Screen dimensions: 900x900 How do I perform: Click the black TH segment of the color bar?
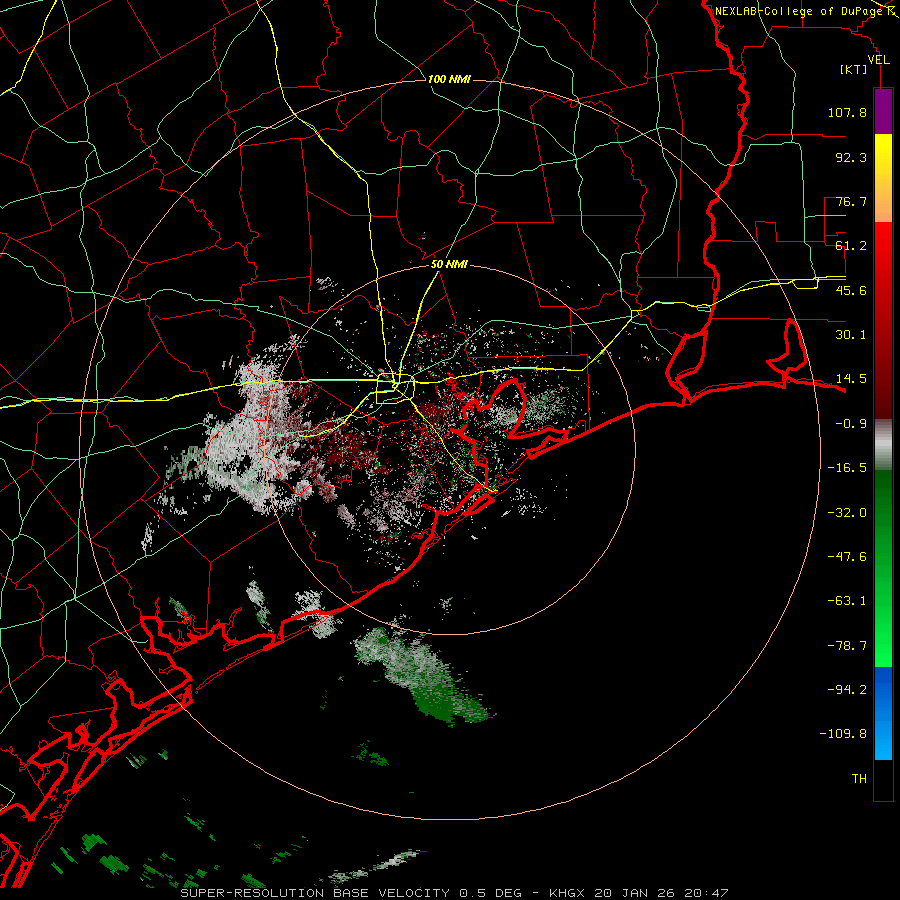tap(883, 780)
